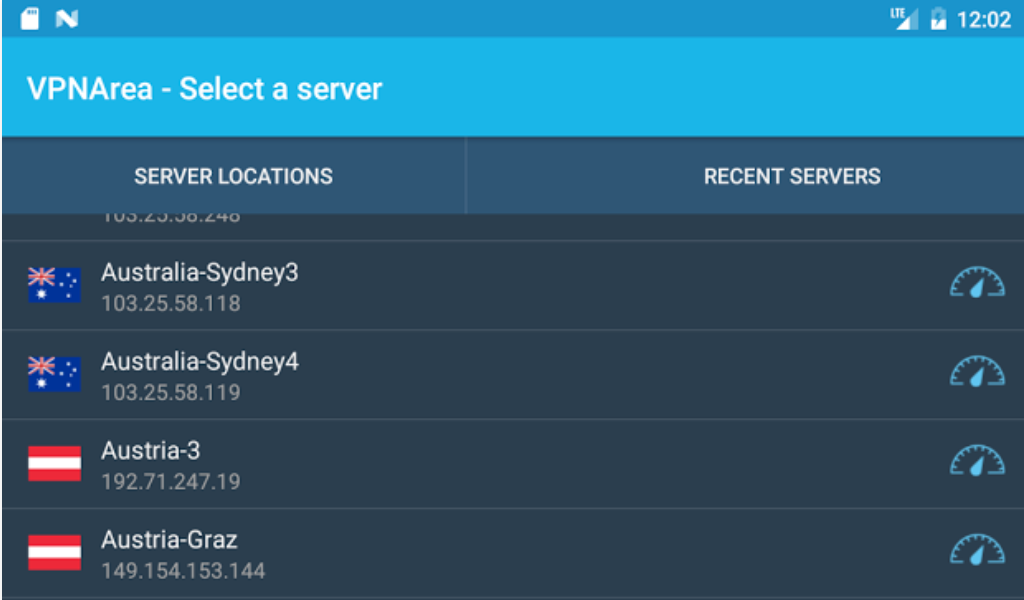Click the VPNArea - Select a server title
The image size is (1024, 600).
(204, 89)
